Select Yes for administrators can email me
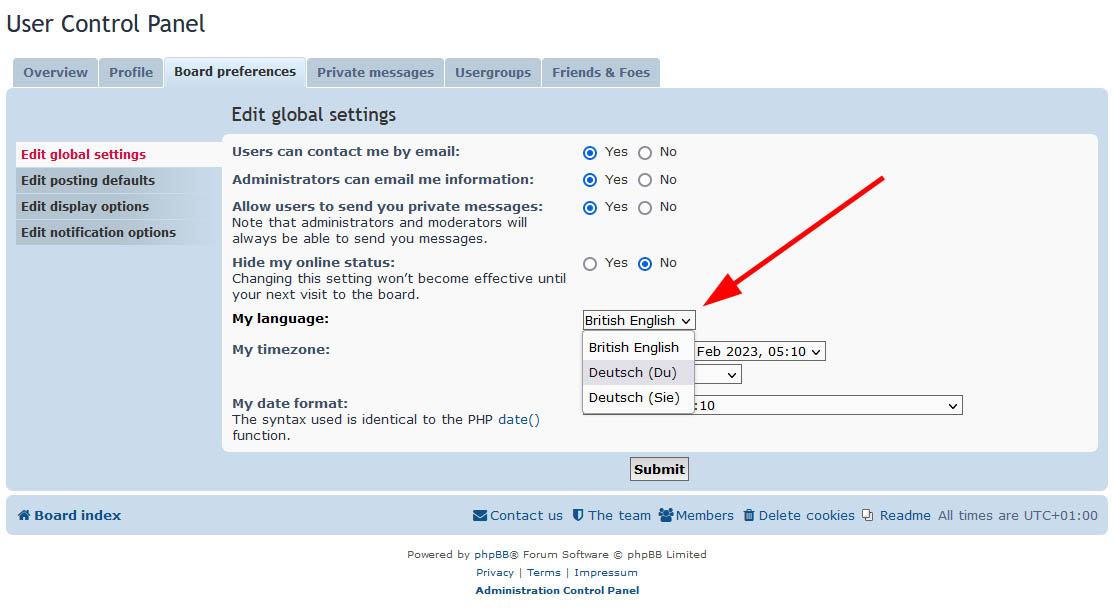 tap(590, 180)
